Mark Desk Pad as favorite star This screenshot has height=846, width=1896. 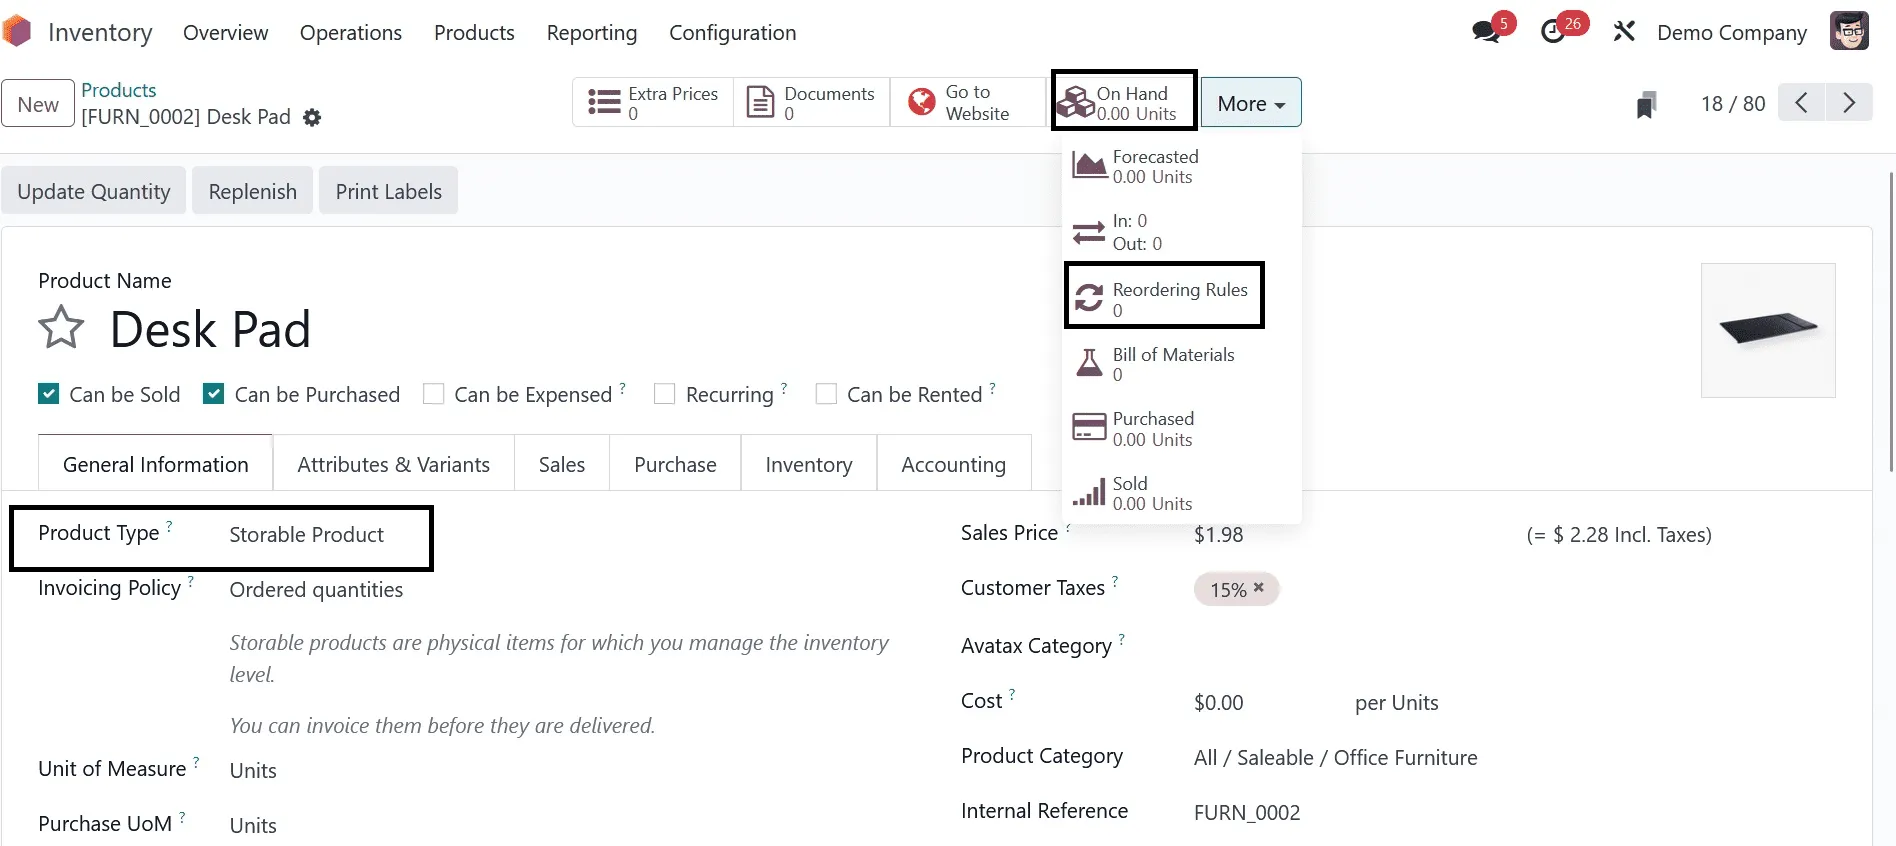61,327
